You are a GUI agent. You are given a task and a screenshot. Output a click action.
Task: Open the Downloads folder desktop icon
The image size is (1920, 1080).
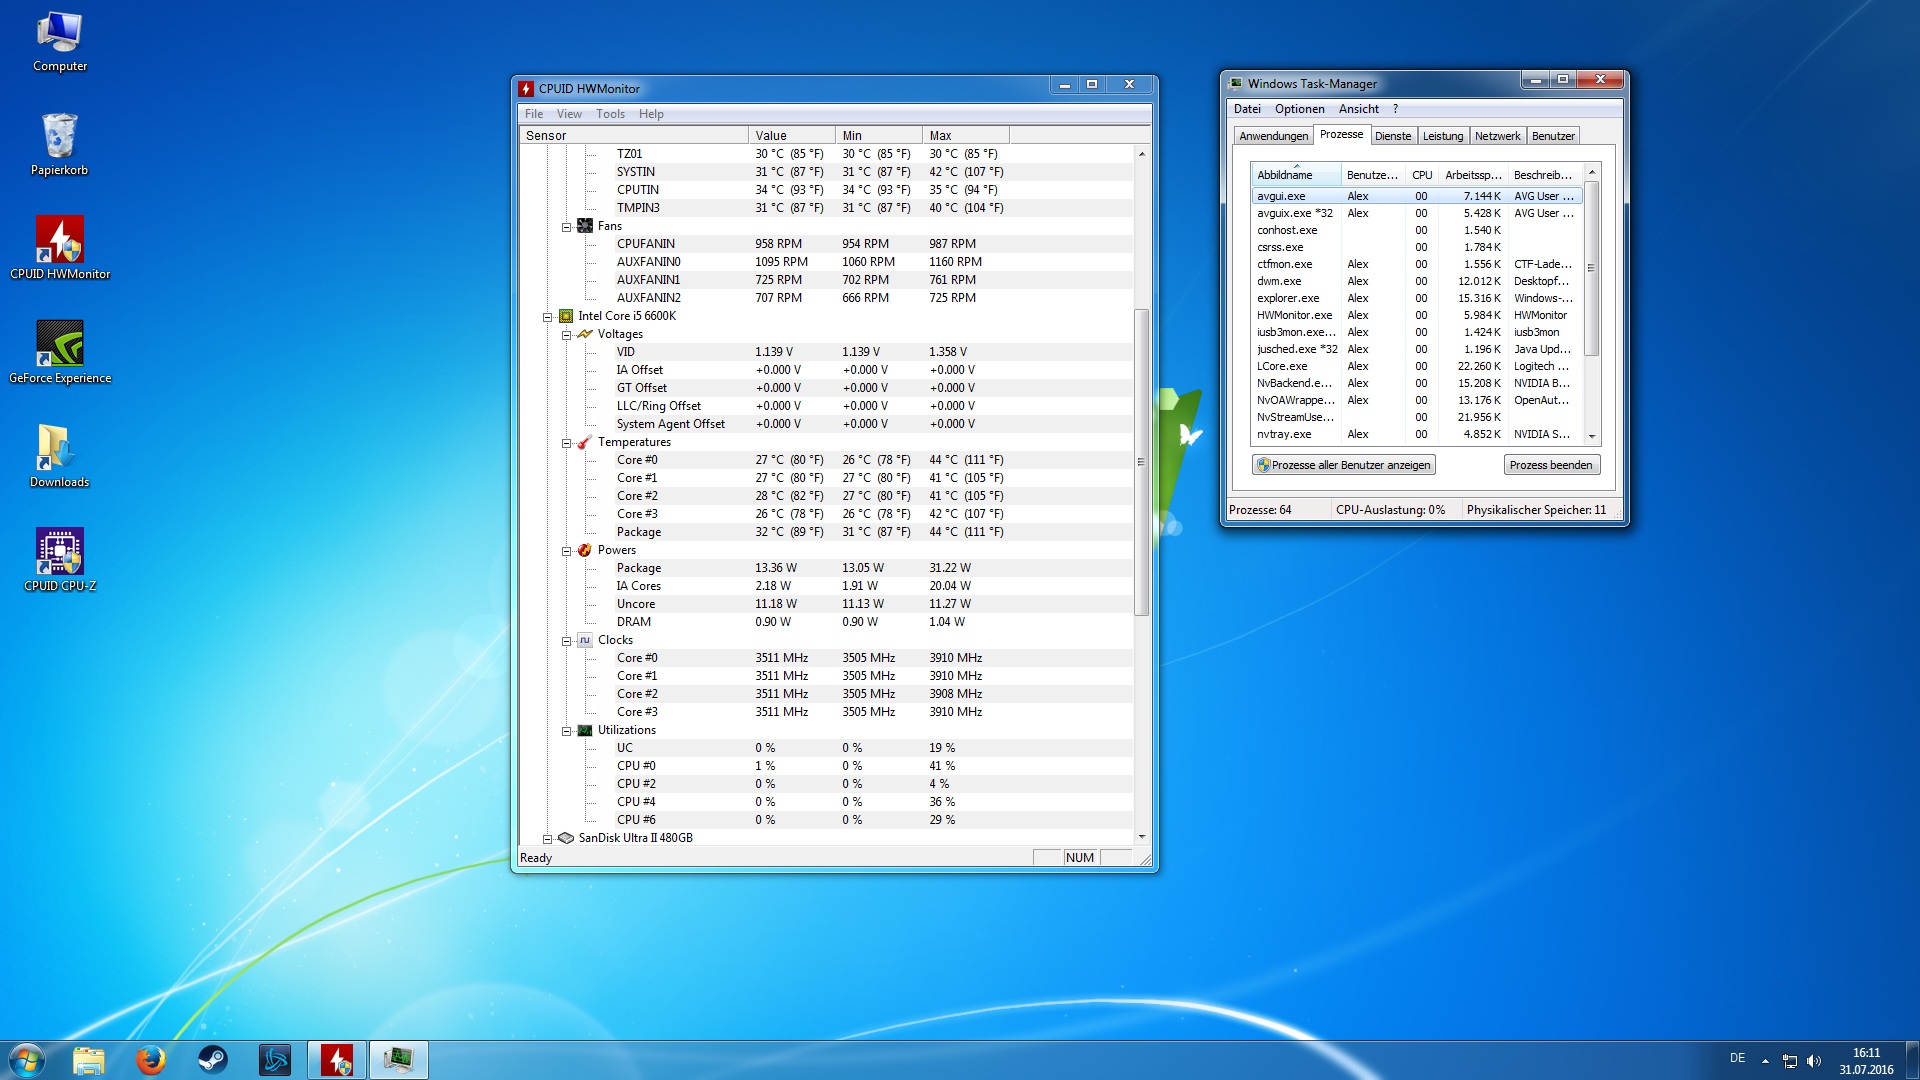click(x=60, y=448)
